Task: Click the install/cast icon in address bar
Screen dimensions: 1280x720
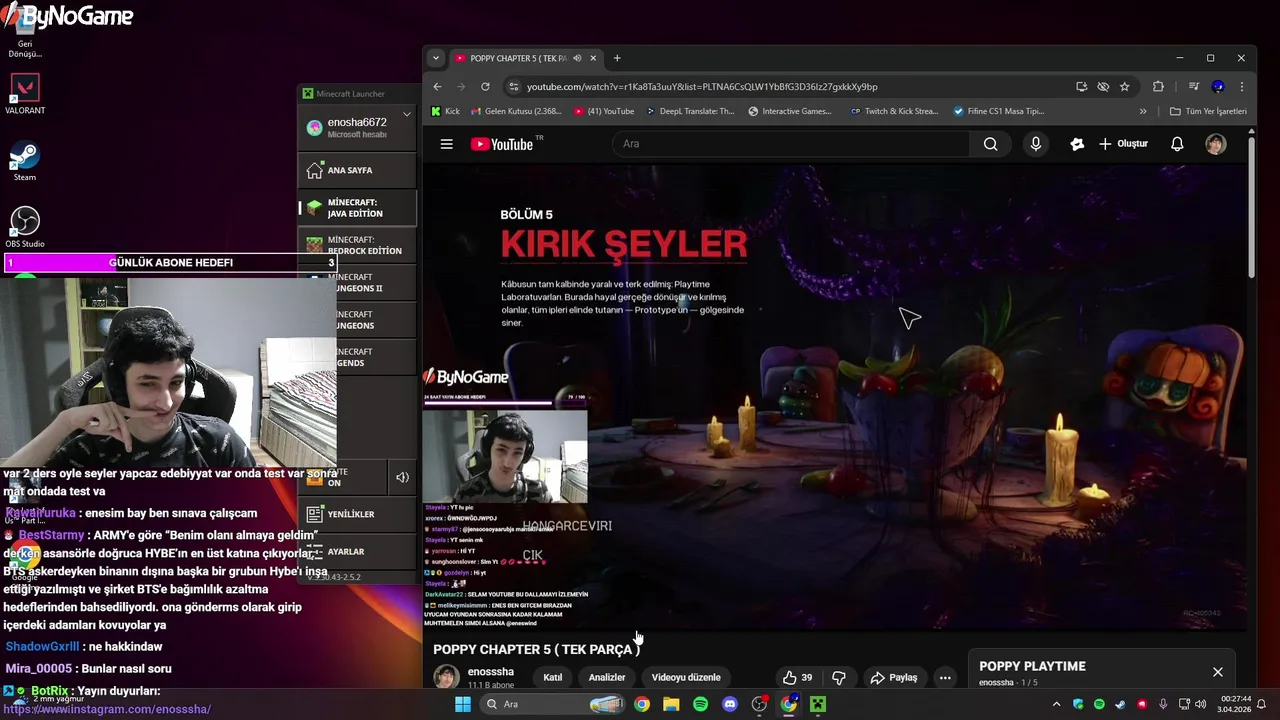Action: click(1081, 87)
